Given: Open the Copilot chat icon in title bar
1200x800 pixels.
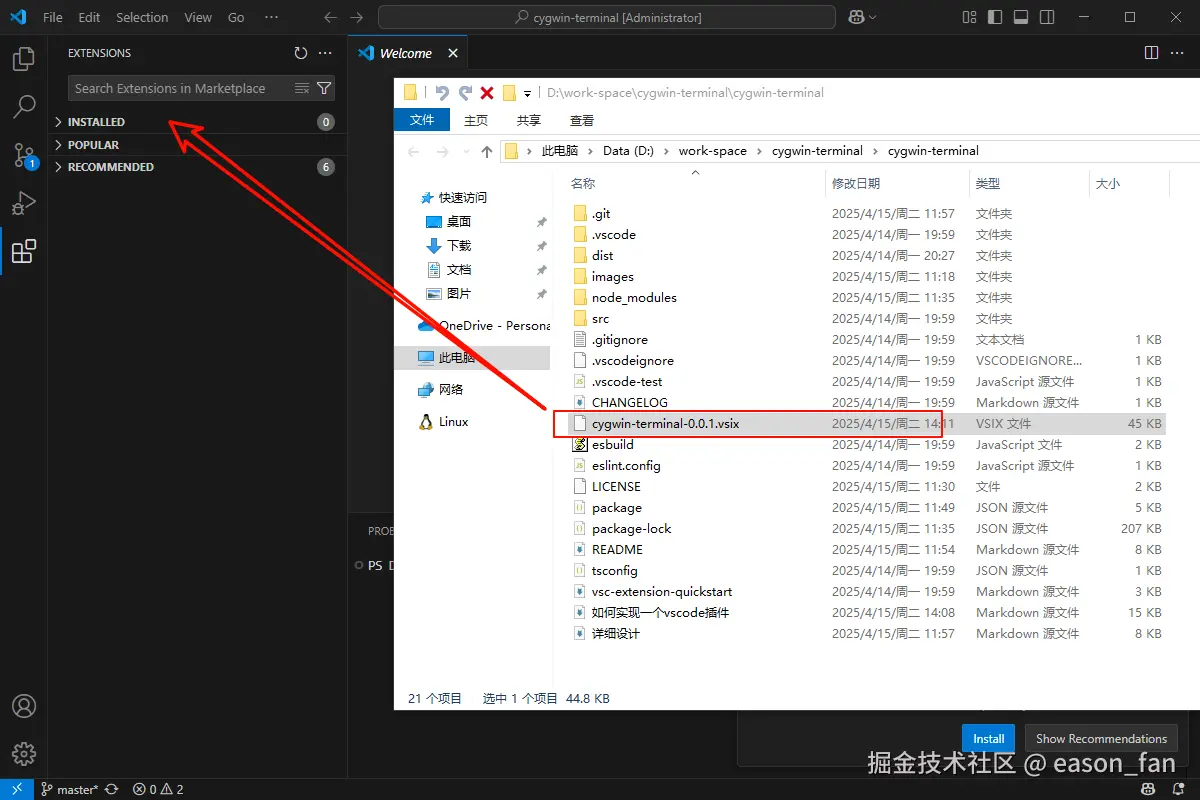Looking at the screenshot, I should click(855, 17).
